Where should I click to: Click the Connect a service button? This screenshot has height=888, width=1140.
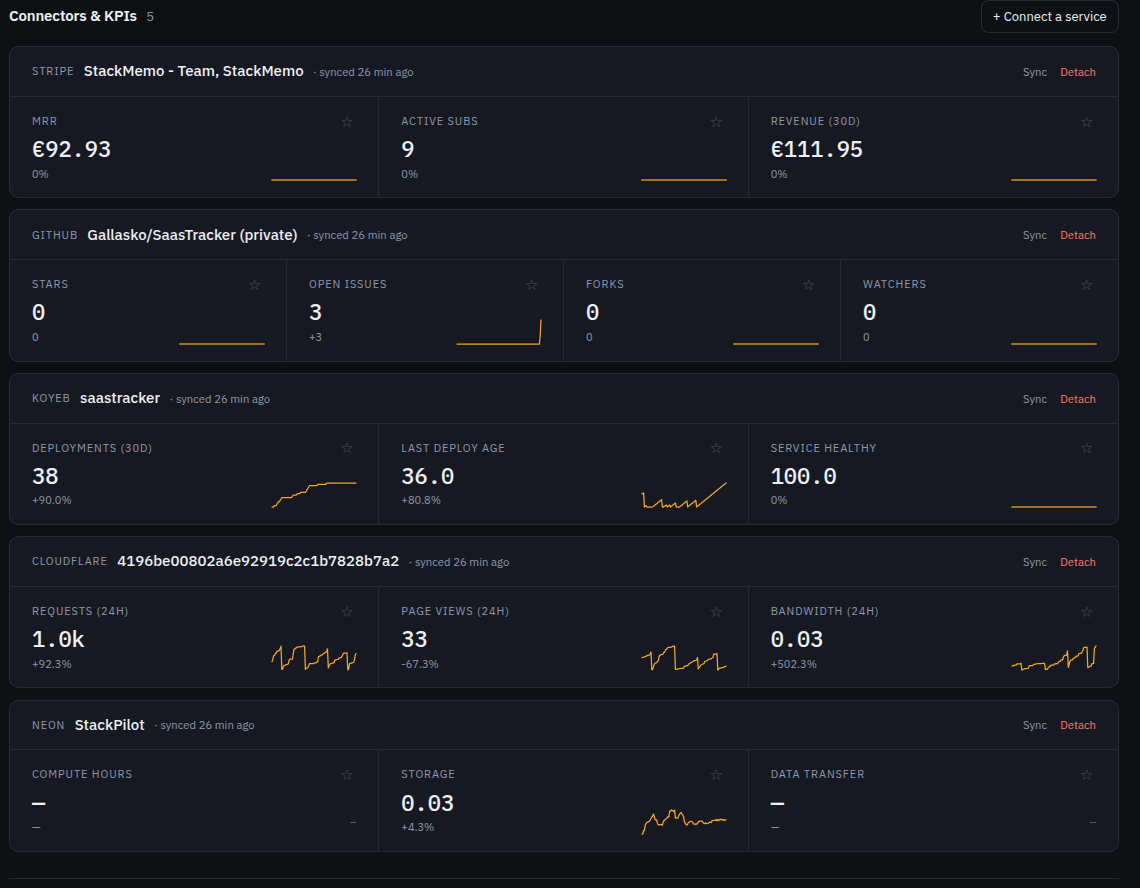coord(1049,16)
